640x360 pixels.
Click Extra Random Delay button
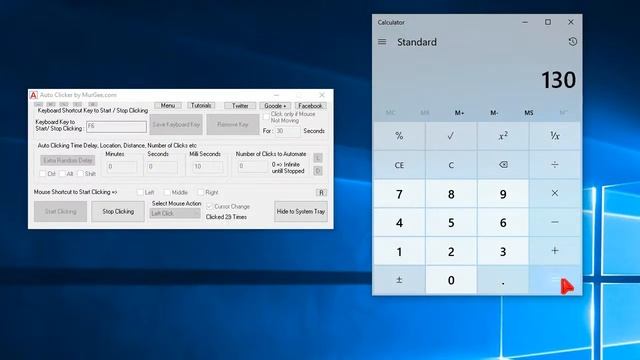pyautogui.click(x=68, y=160)
